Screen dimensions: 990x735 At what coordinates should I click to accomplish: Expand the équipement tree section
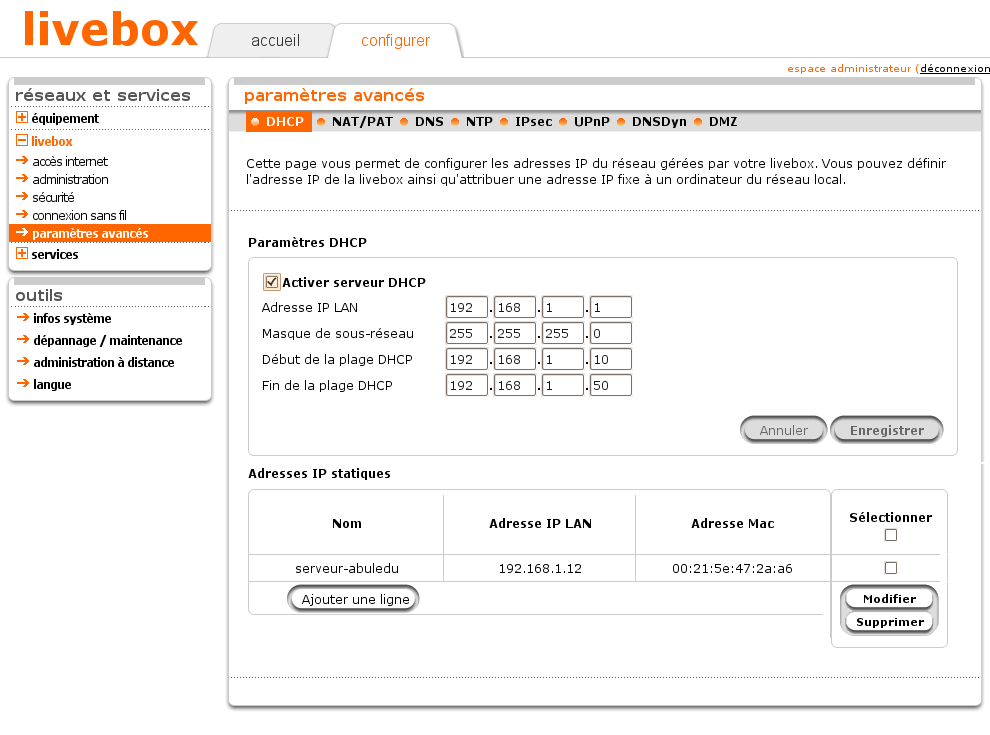point(20,118)
